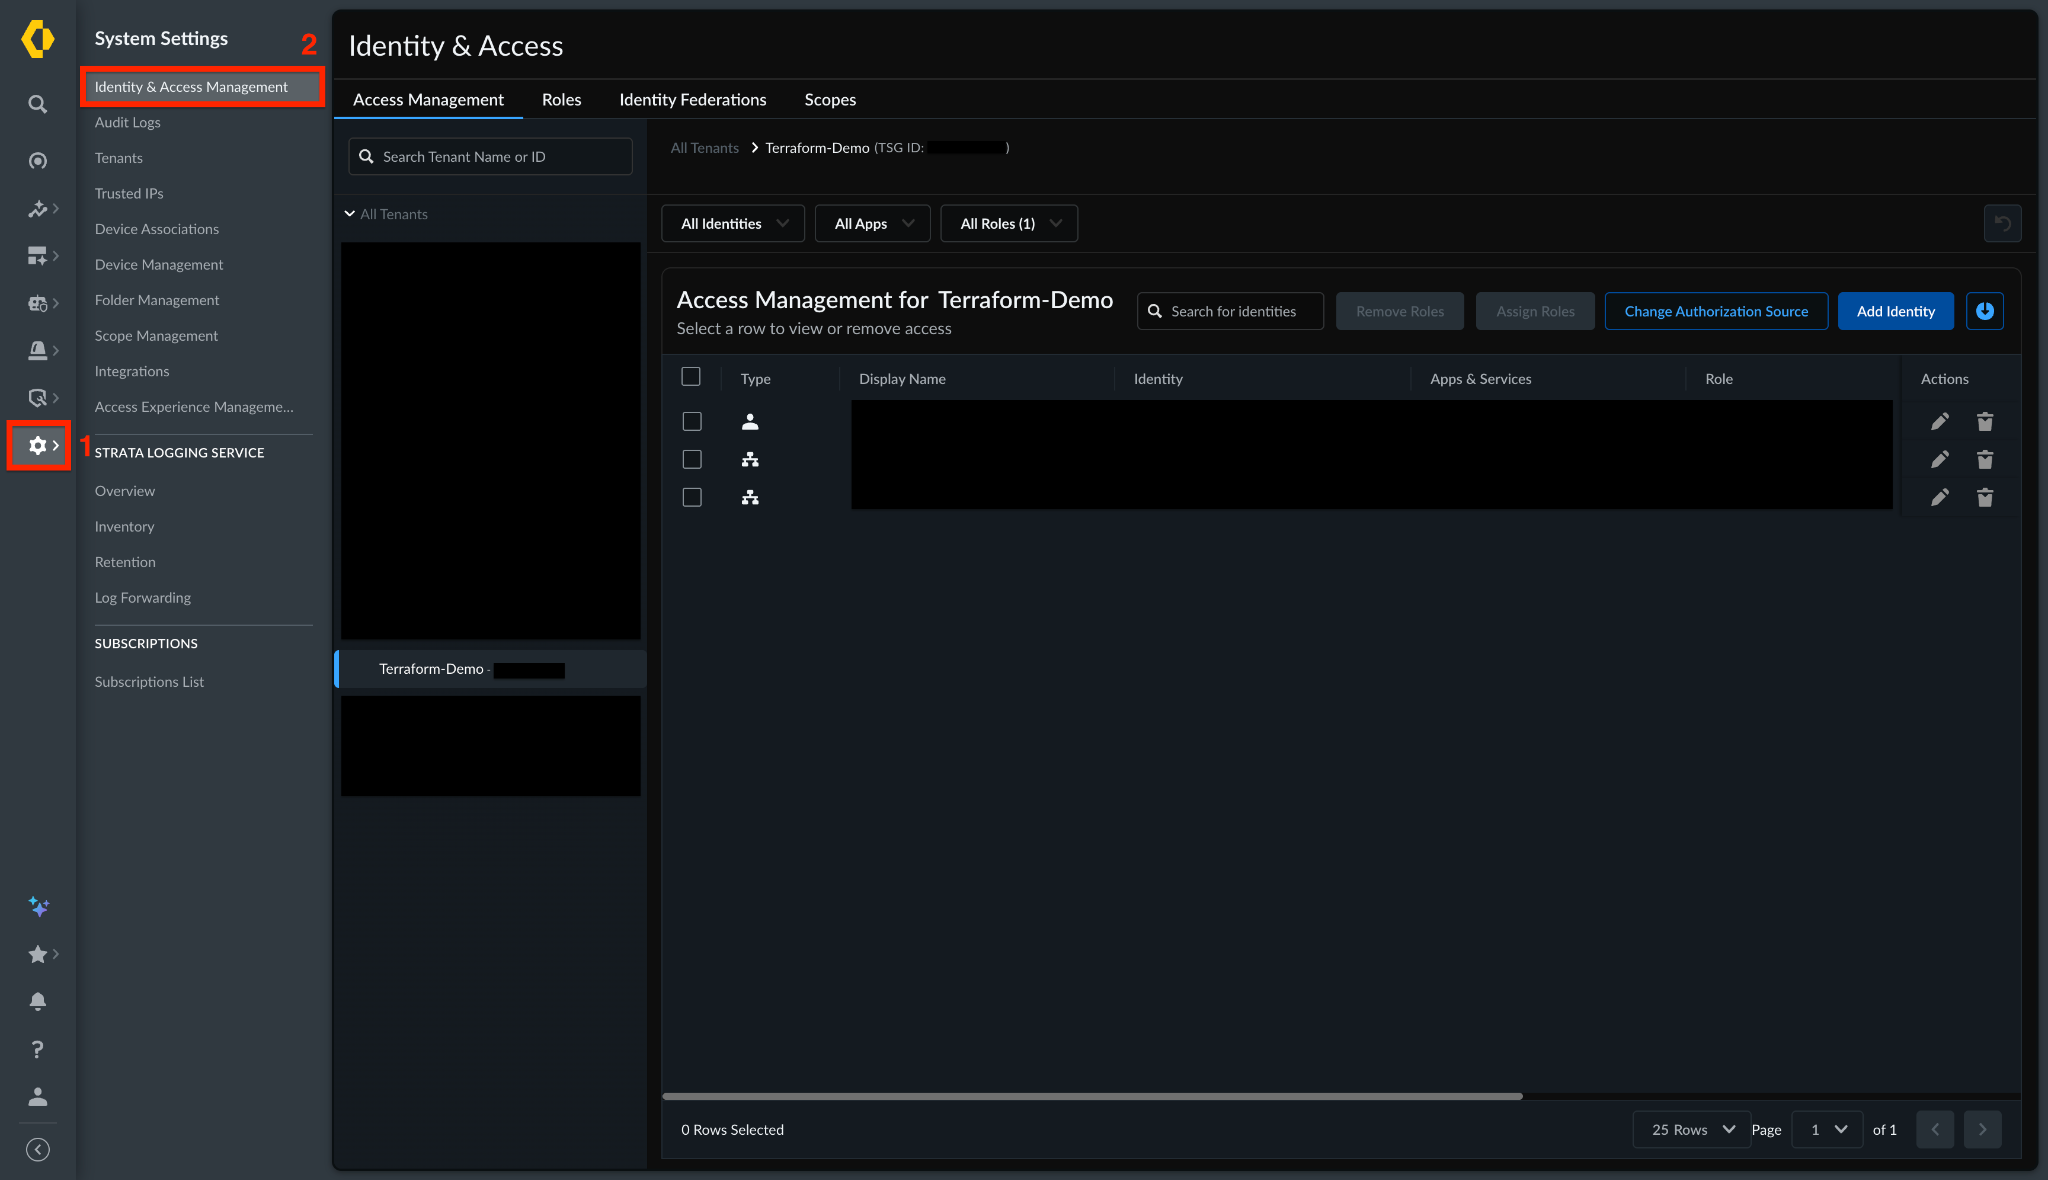Open the briefcase gear icon in rail
The width and height of the screenshot is (2048, 1180).
(38, 303)
